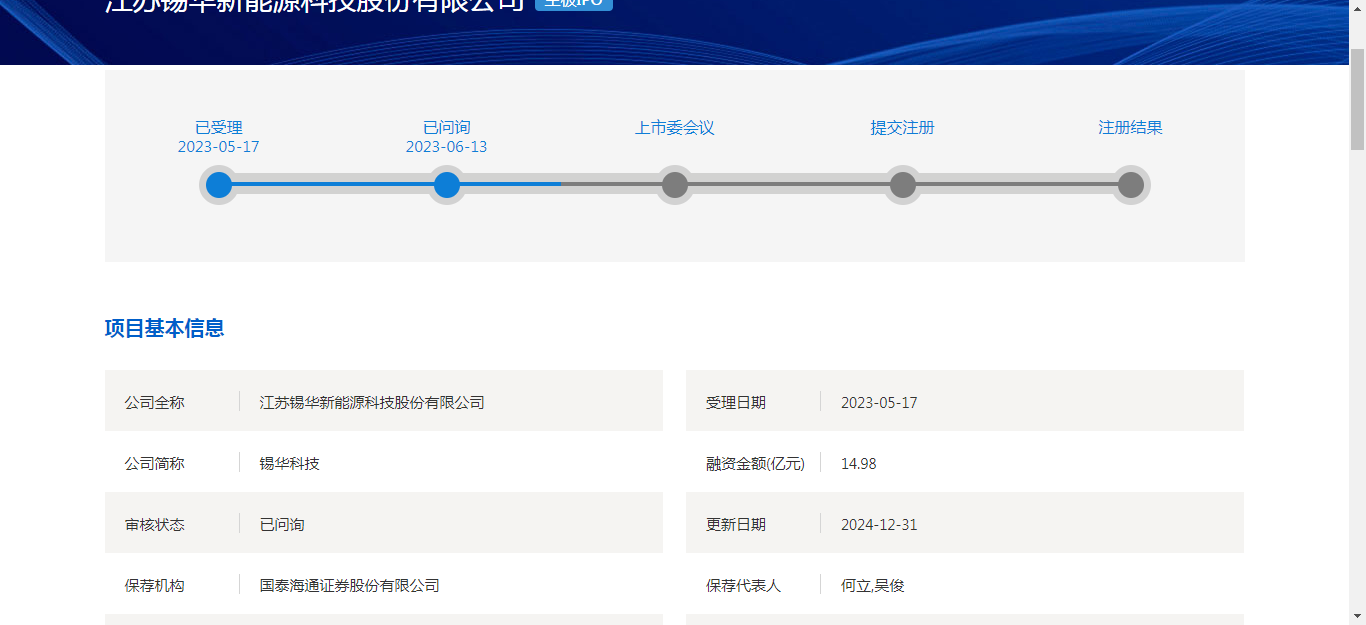1366x625 pixels.
Task: Click the 上市委会议 timeline step circle
Action: (675, 185)
